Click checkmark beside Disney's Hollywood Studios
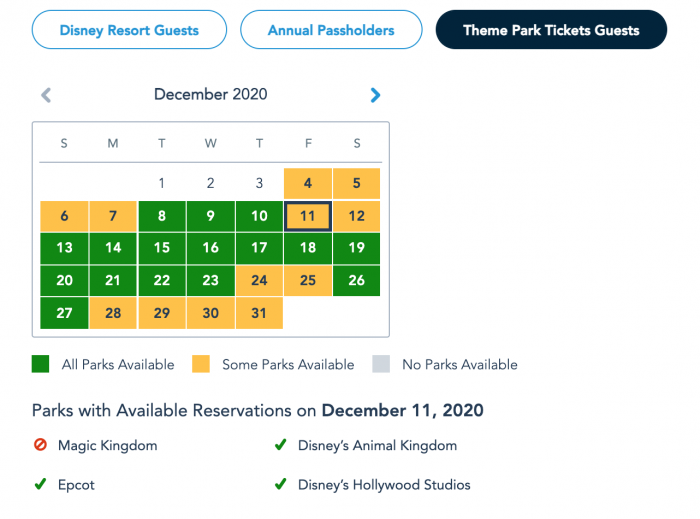 pos(281,485)
